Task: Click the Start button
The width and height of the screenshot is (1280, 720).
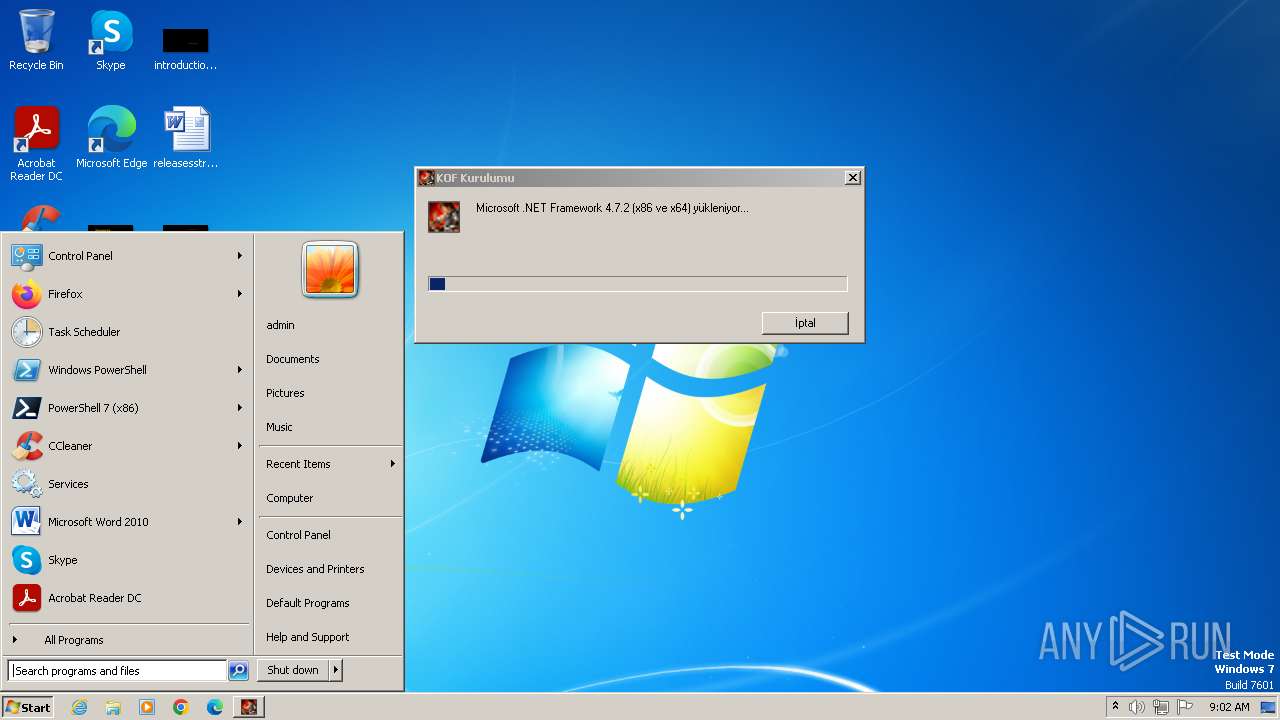Action: 28,707
